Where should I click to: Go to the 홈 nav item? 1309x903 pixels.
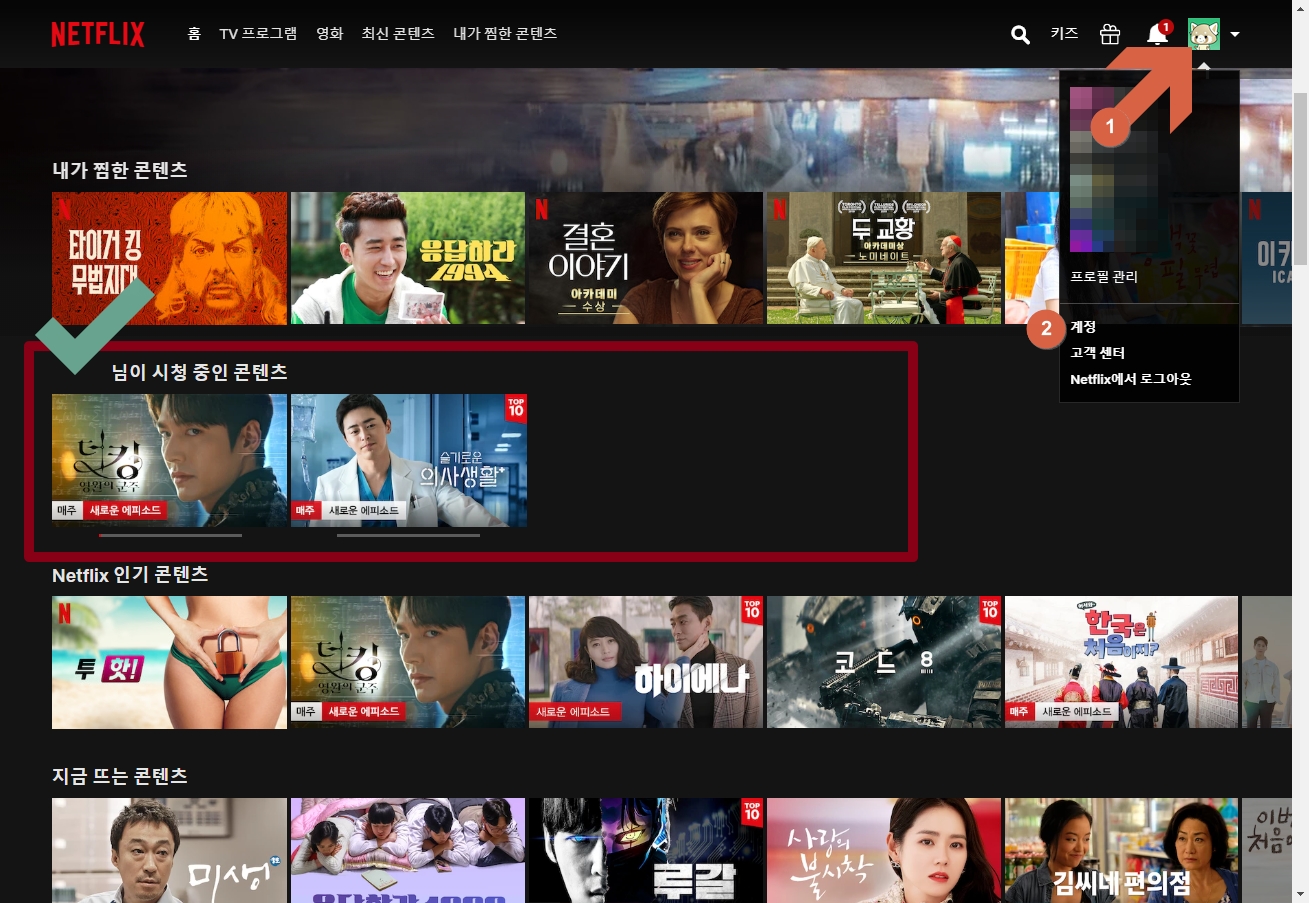click(x=194, y=34)
